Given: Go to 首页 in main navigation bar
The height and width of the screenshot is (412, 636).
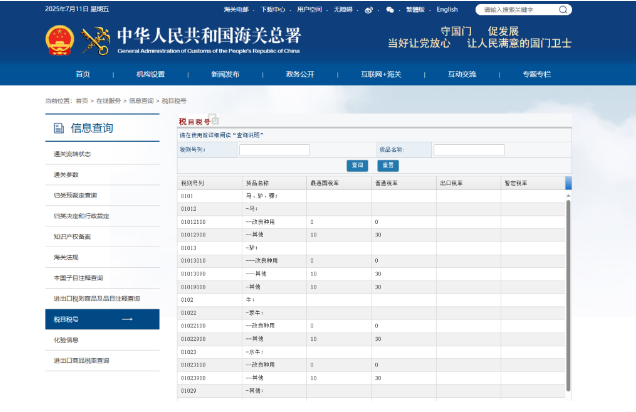Looking at the screenshot, I should (x=83, y=74).
